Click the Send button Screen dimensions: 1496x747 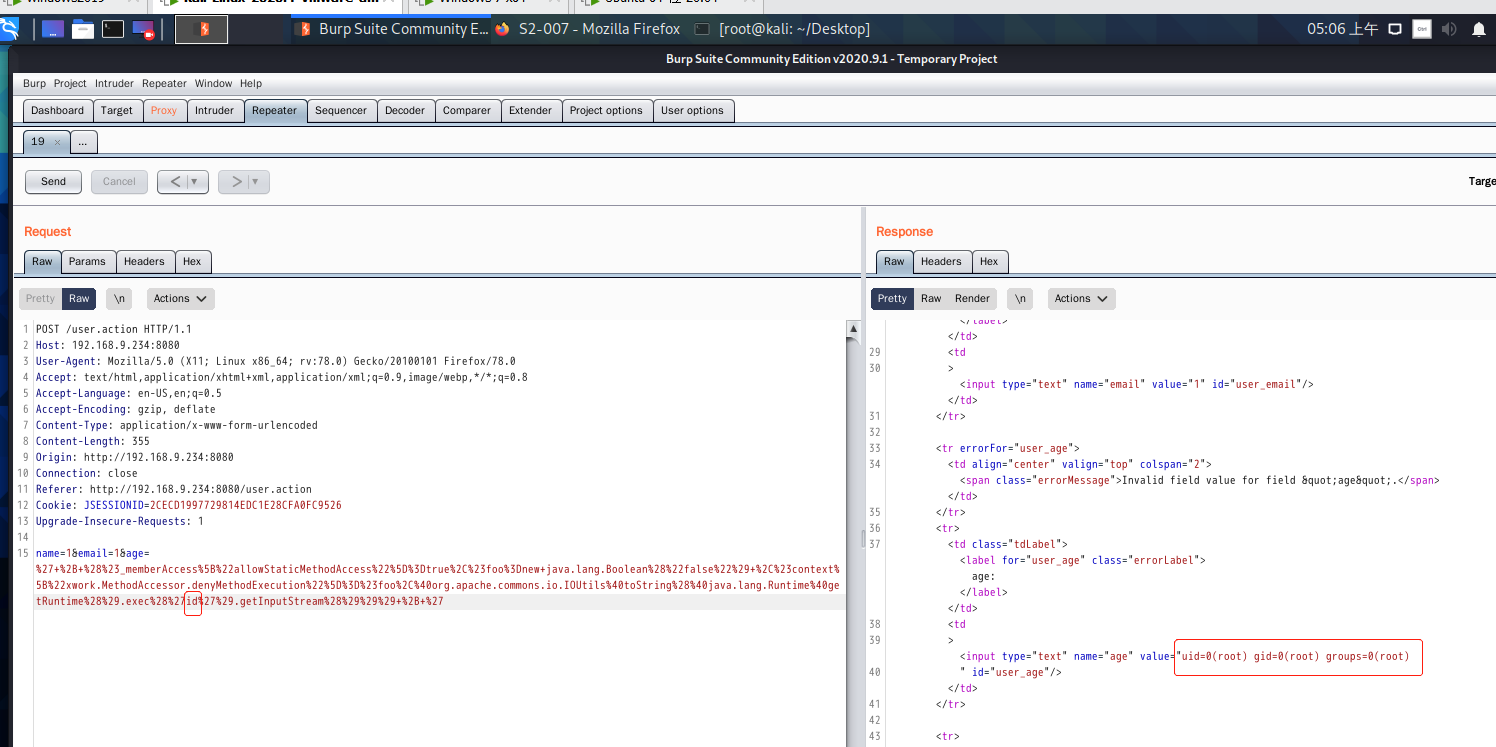(x=54, y=181)
